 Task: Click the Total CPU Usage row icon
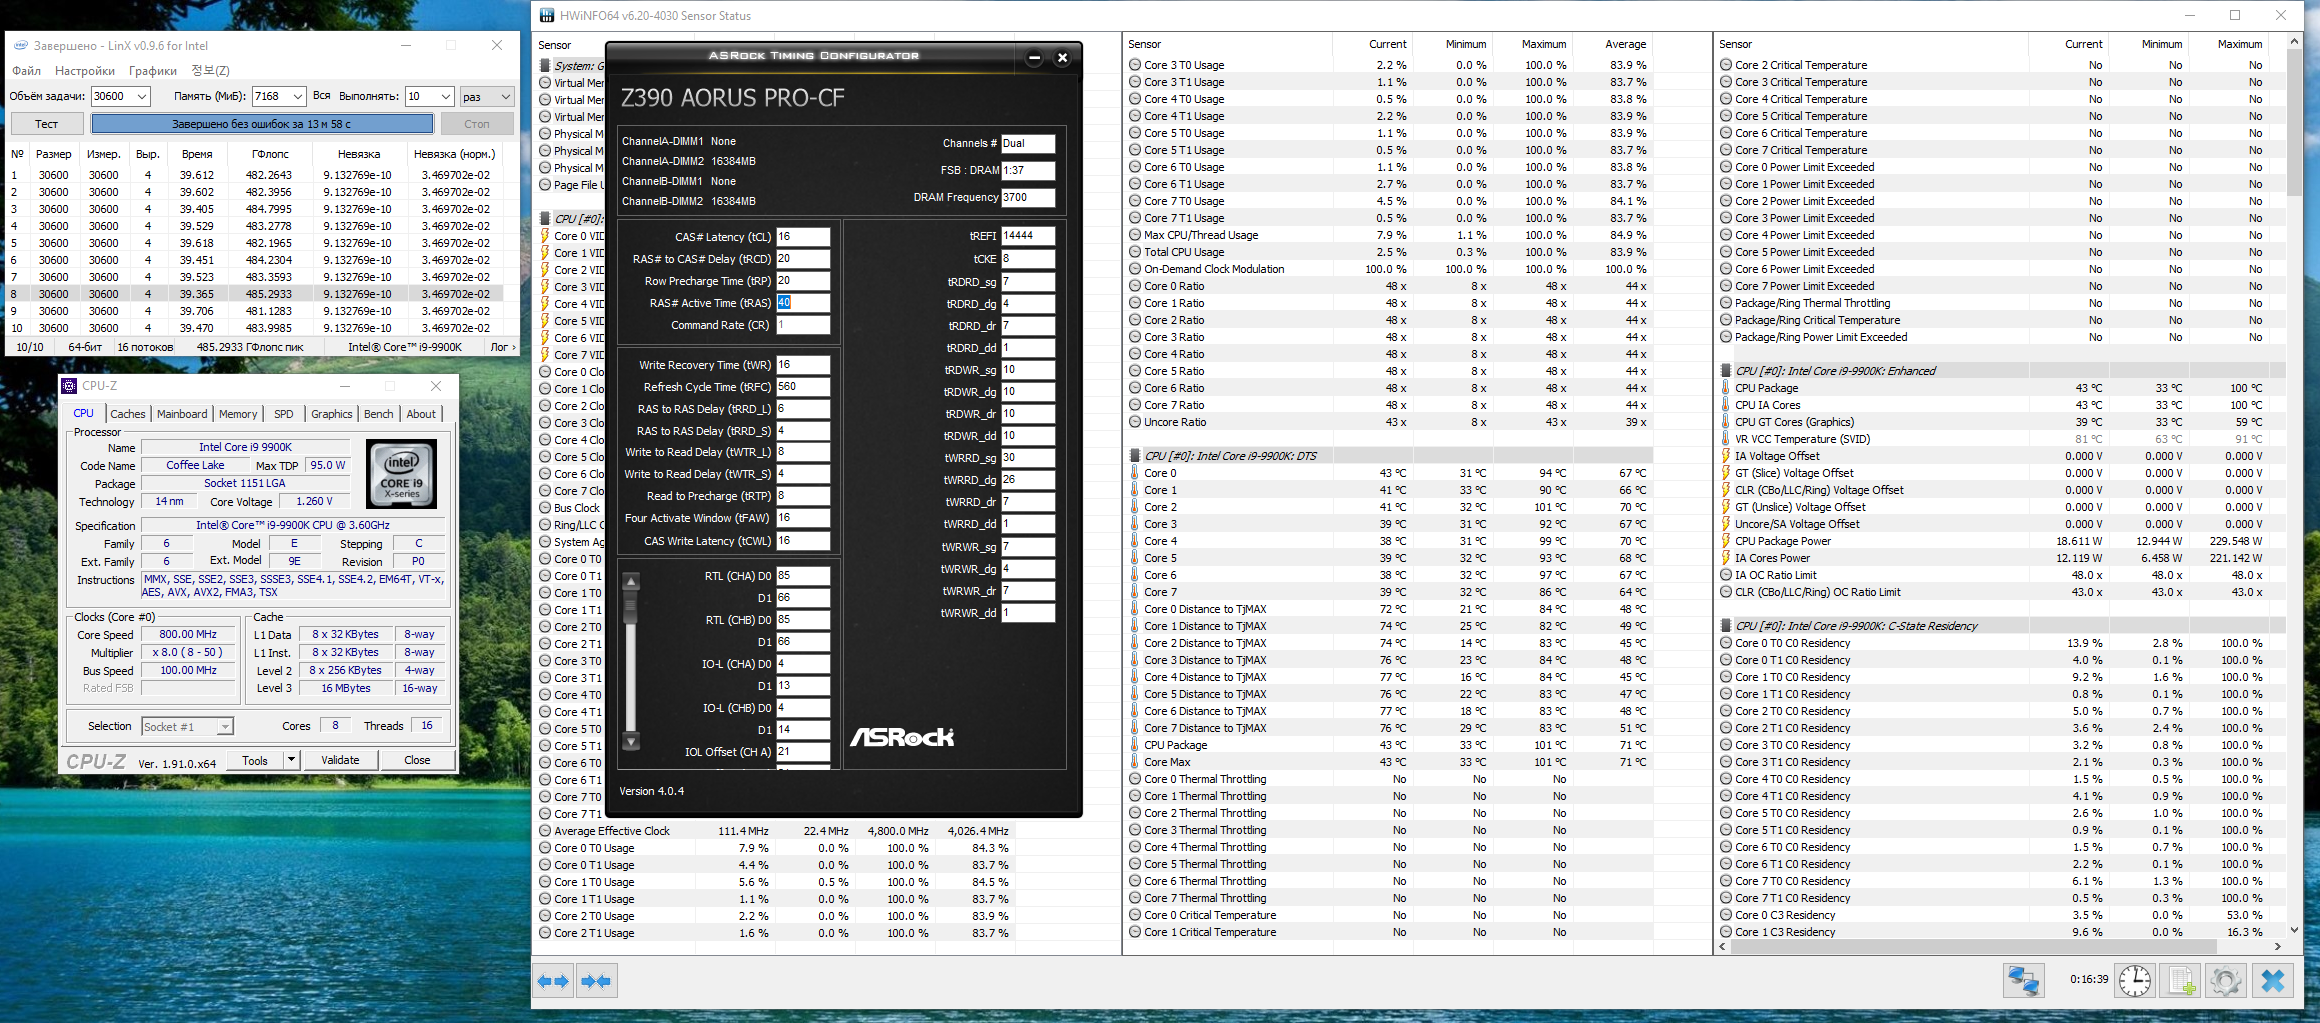point(1135,252)
